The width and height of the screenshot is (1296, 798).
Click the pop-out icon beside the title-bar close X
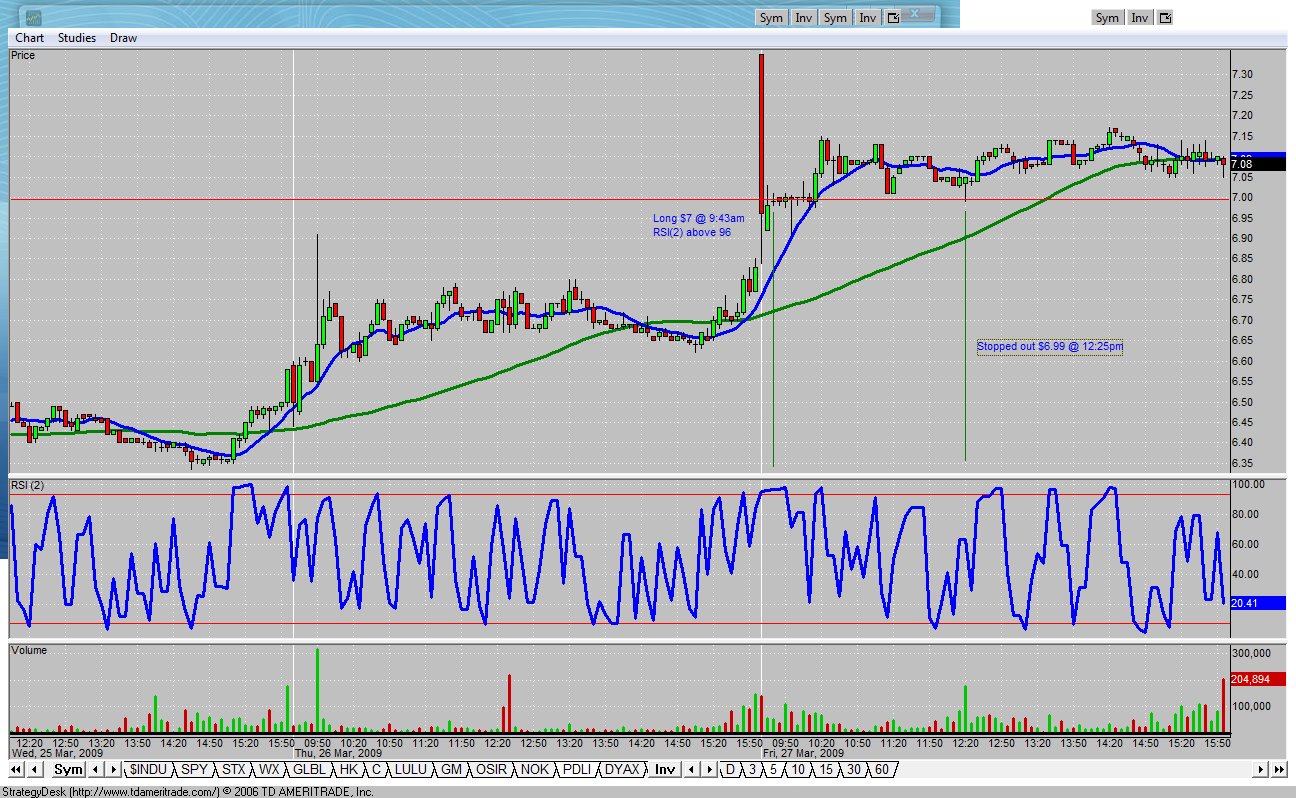(894, 18)
